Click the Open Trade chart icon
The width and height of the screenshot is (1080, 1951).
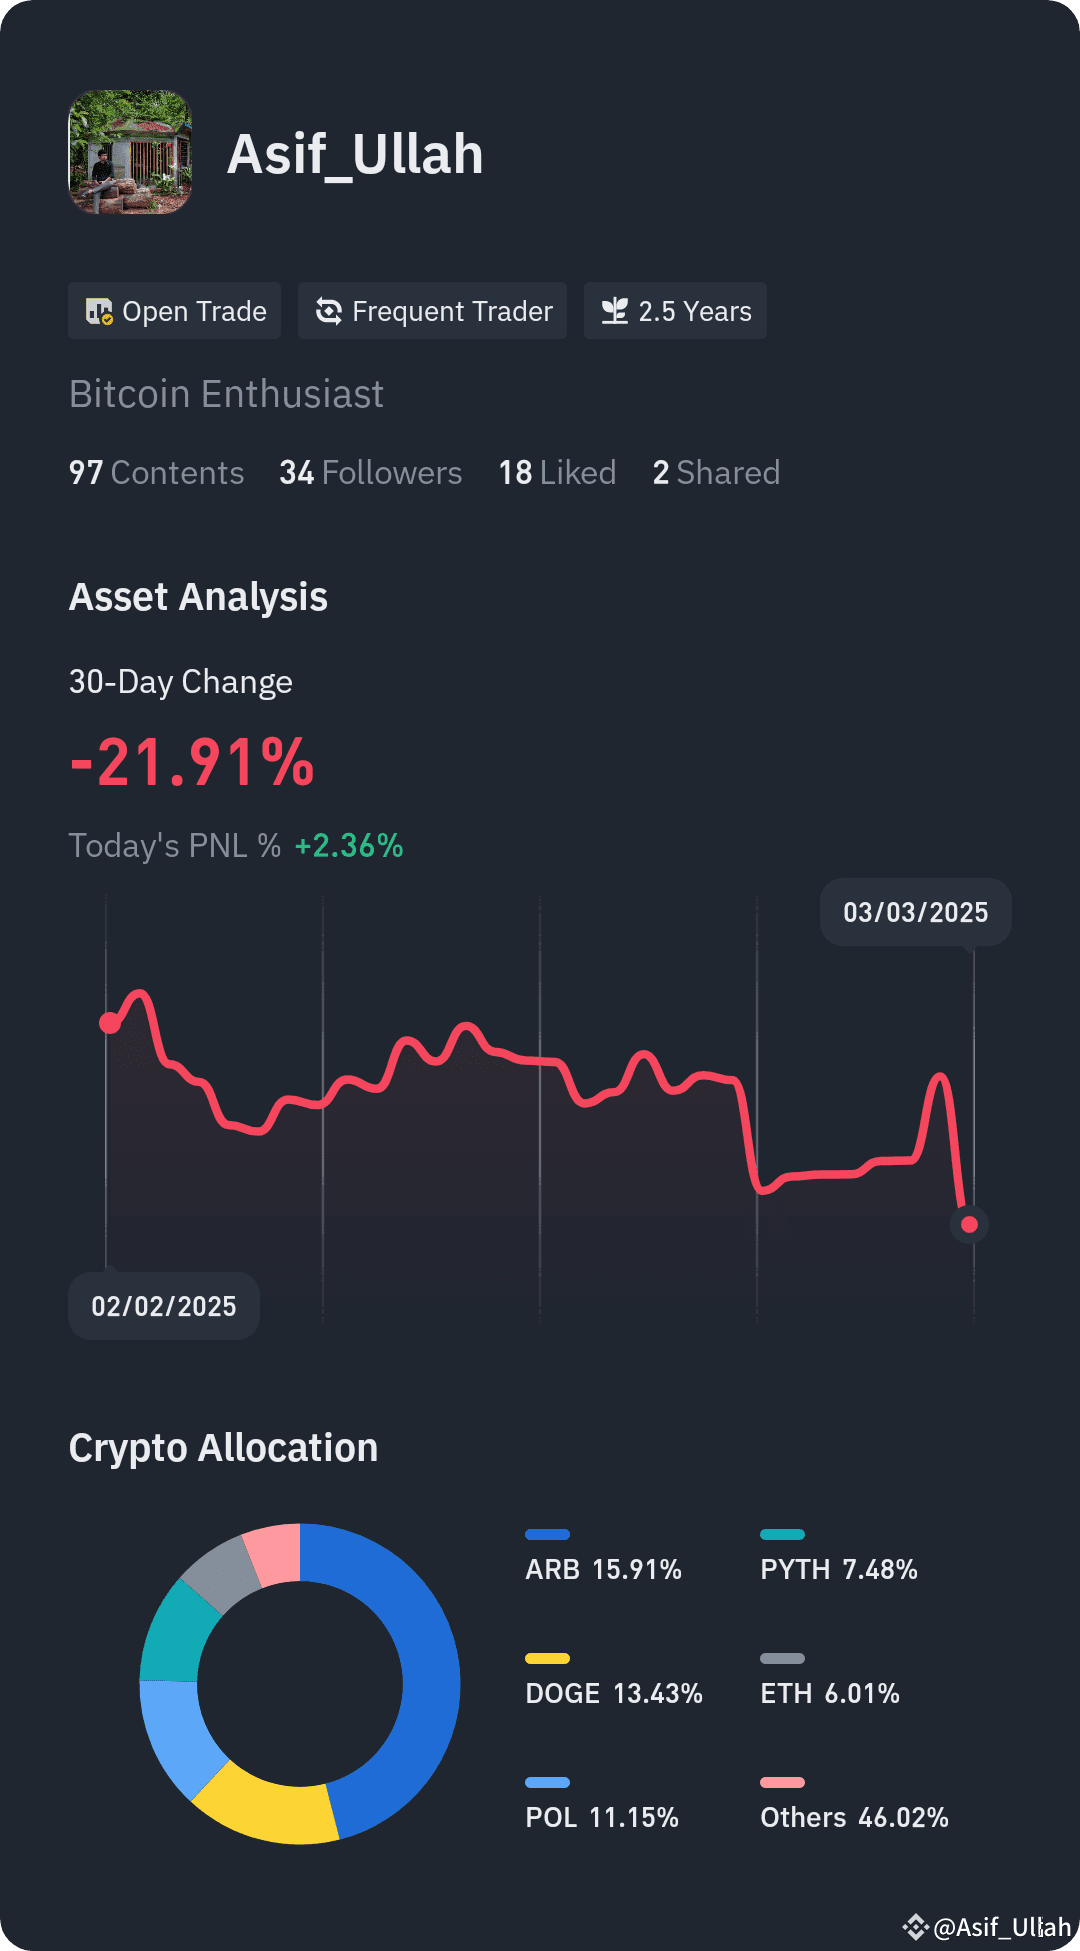pyautogui.click(x=100, y=311)
